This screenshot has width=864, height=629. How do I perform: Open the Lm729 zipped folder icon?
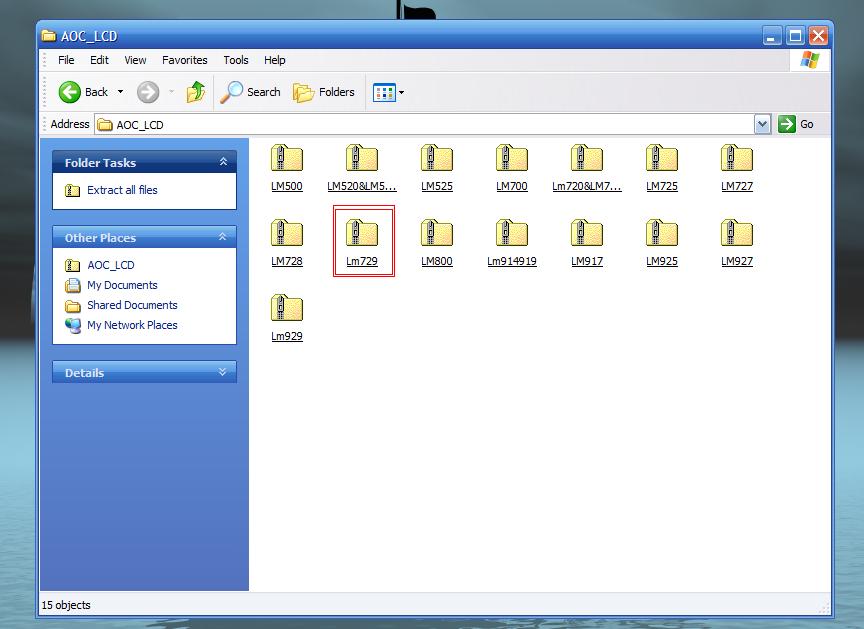point(362,233)
